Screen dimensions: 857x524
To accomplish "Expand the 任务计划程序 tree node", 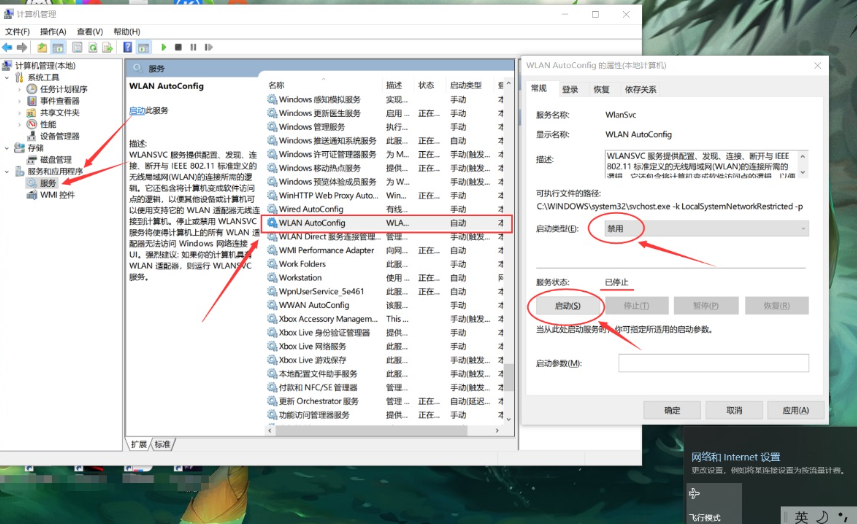I will 20,89.
